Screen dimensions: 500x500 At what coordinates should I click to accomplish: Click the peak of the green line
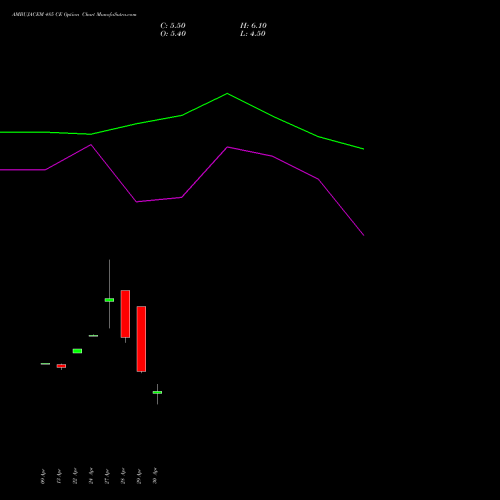(x=227, y=94)
